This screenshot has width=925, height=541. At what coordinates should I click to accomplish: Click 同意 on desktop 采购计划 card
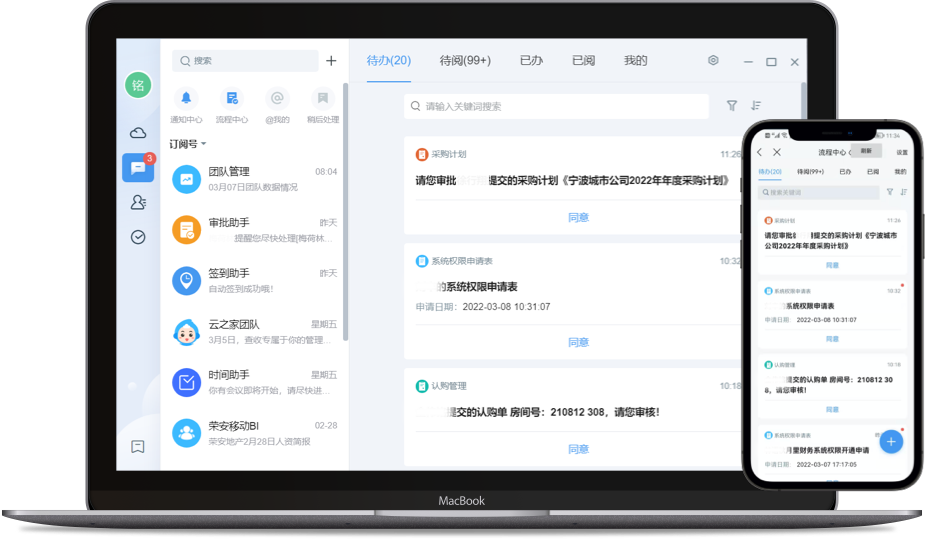point(578,218)
